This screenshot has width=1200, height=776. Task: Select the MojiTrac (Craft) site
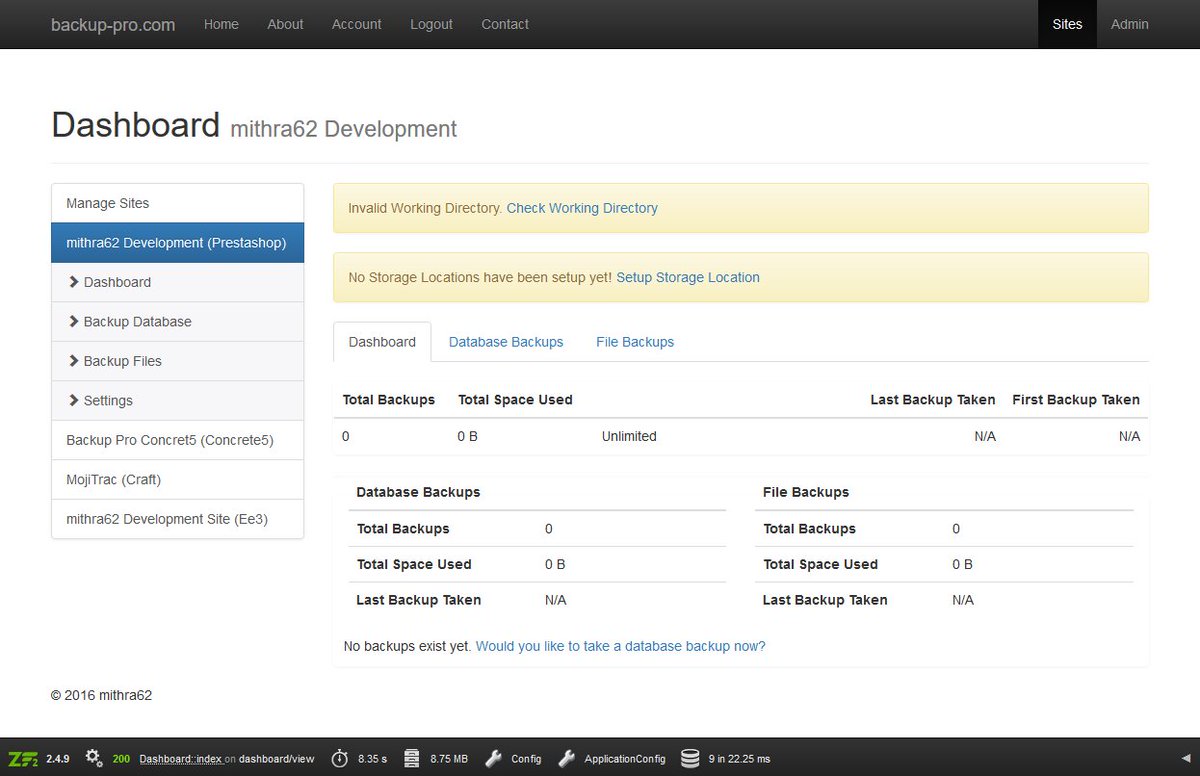(177, 479)
